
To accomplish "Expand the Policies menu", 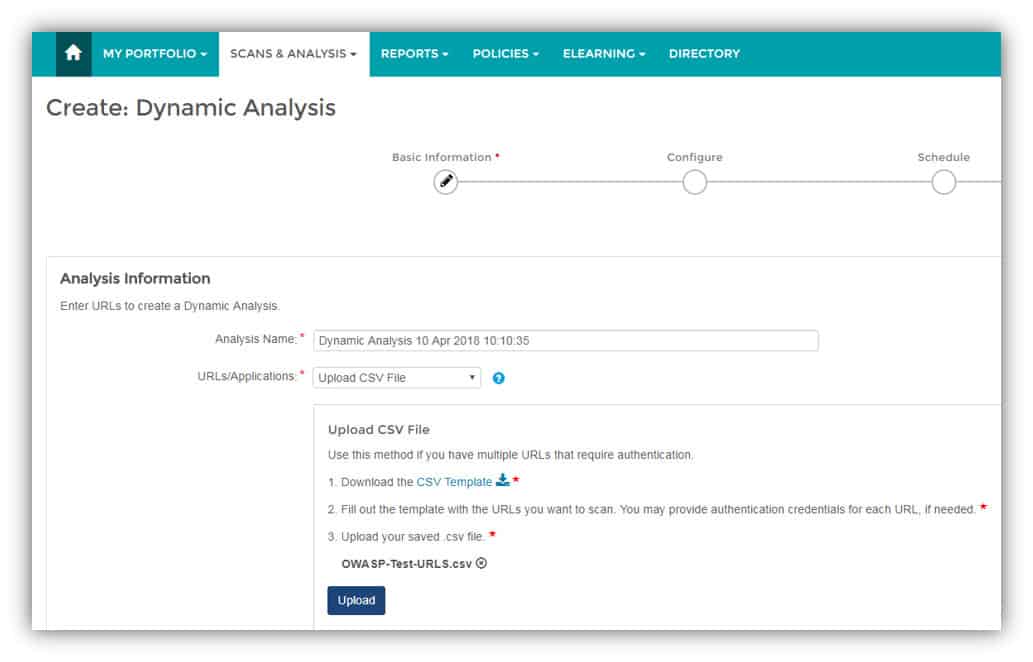I will [506, 53].
